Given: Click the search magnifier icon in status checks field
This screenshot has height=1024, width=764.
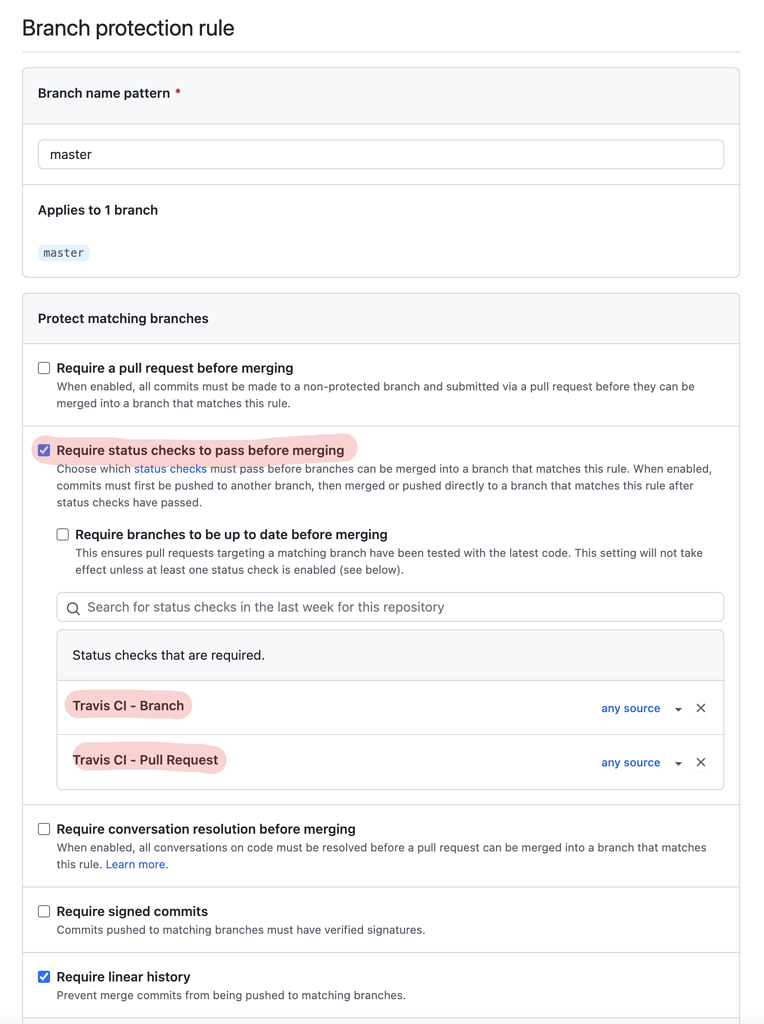Looking at the screenshot, I should (x=74, y=607).
